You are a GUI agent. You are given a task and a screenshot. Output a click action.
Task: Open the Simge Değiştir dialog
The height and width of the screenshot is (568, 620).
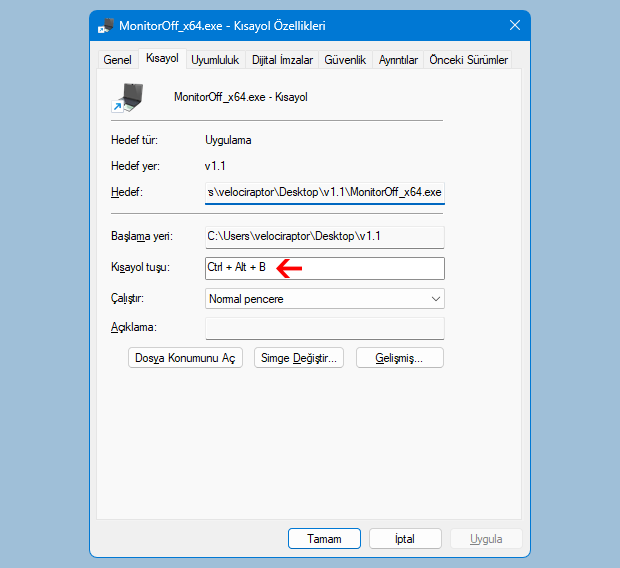[x=299, y=358]
